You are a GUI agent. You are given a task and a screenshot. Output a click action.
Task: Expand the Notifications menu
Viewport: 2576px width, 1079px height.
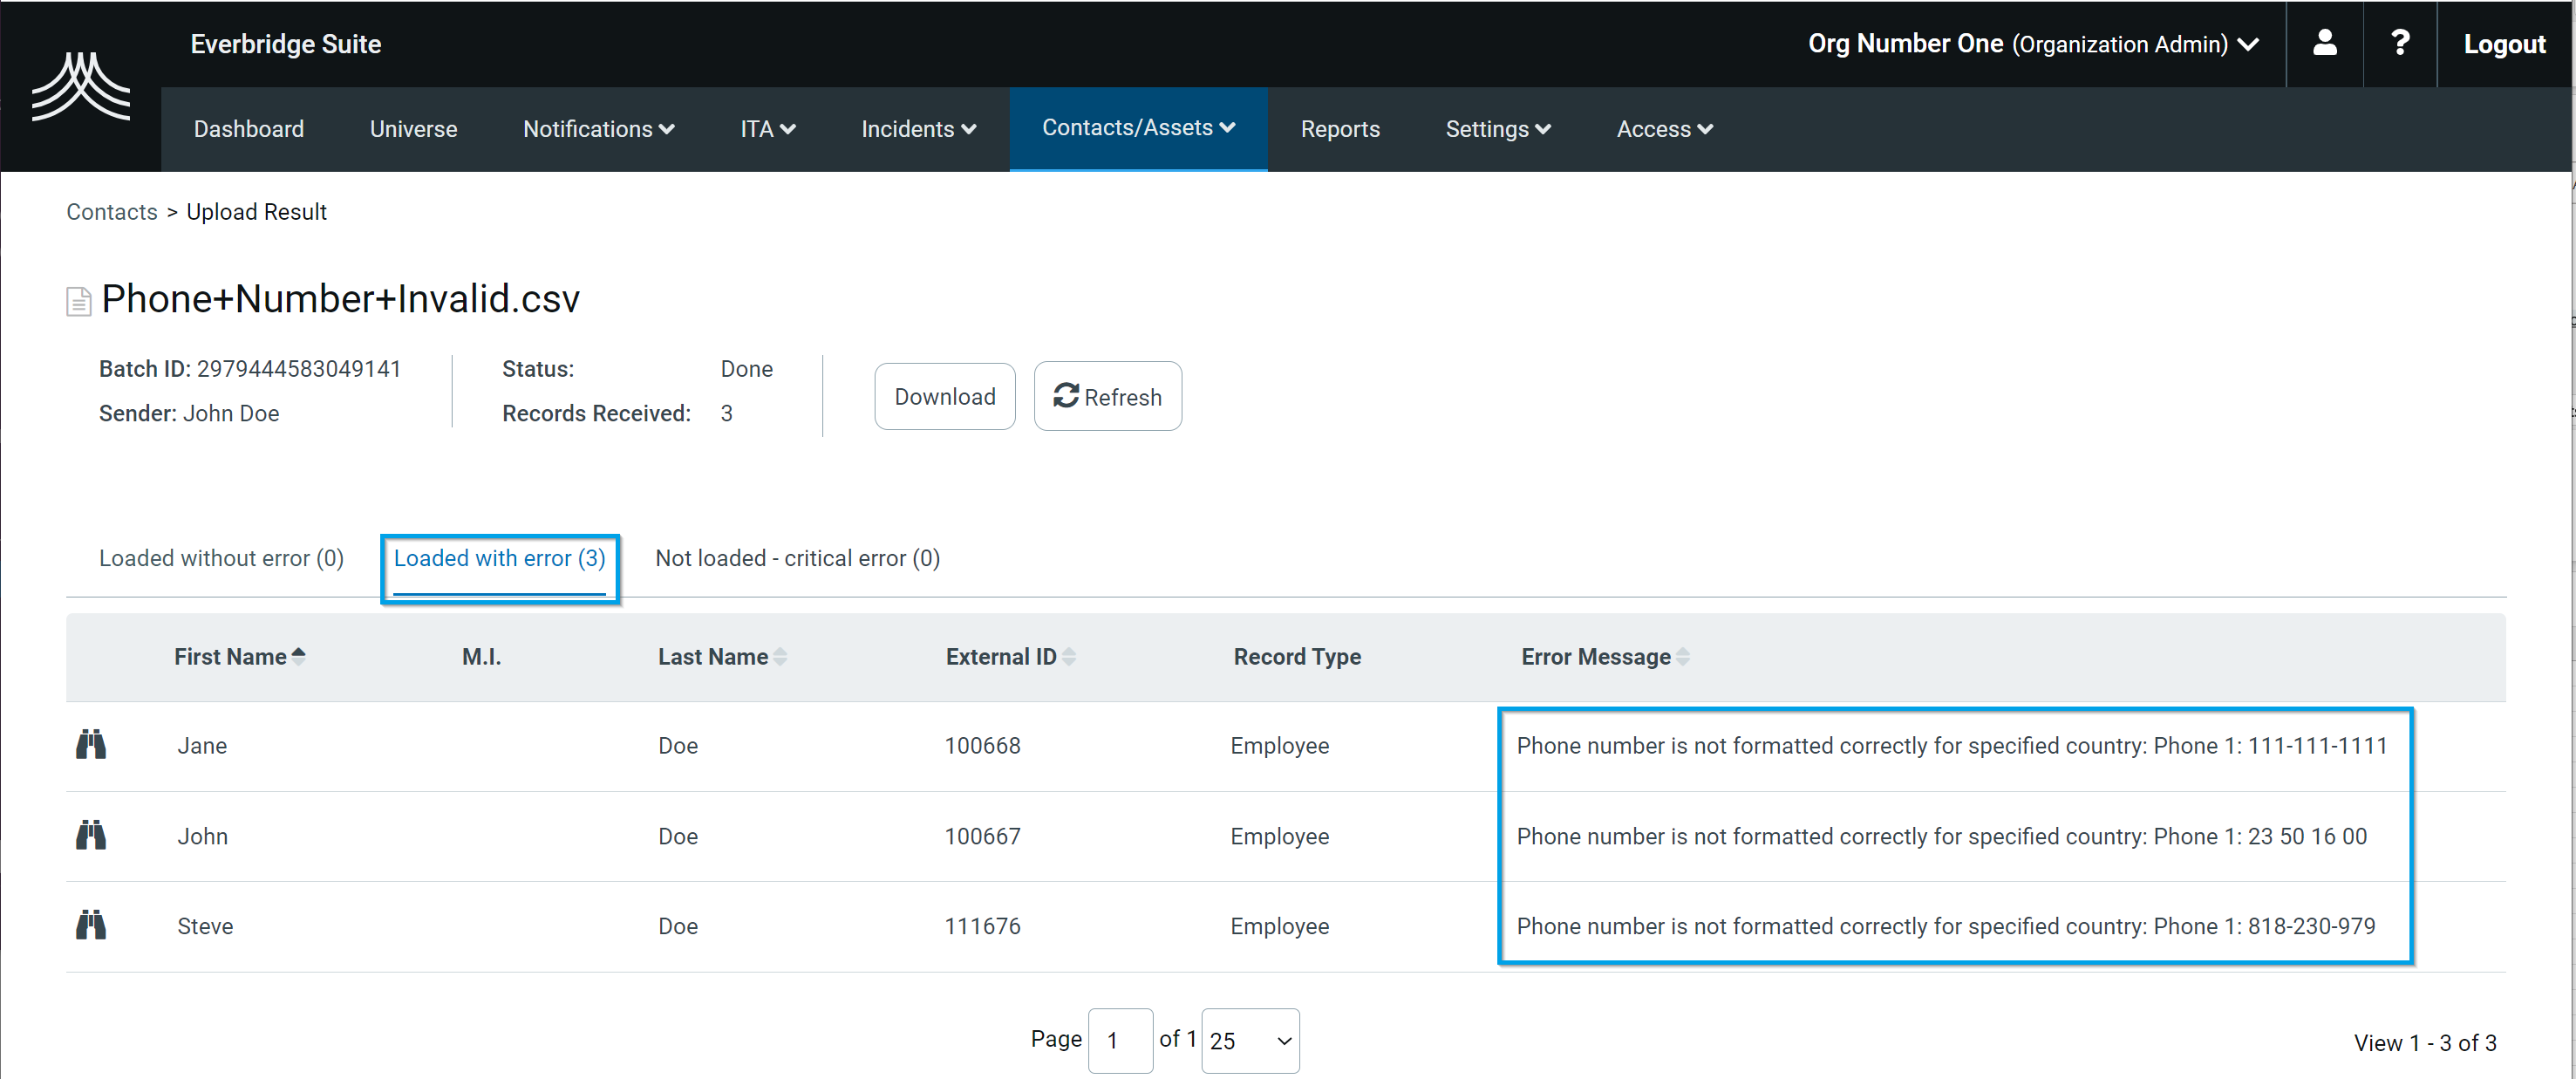(598, 129)
